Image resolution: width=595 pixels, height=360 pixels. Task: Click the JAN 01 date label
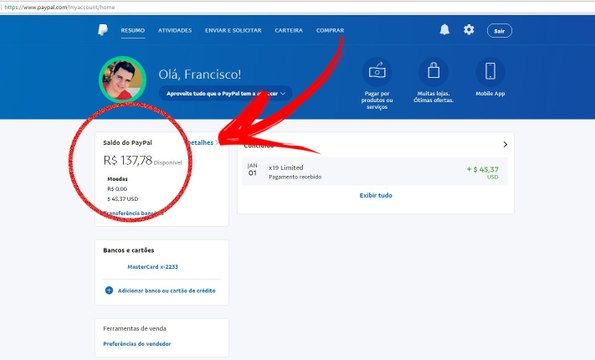pos(252,170)
